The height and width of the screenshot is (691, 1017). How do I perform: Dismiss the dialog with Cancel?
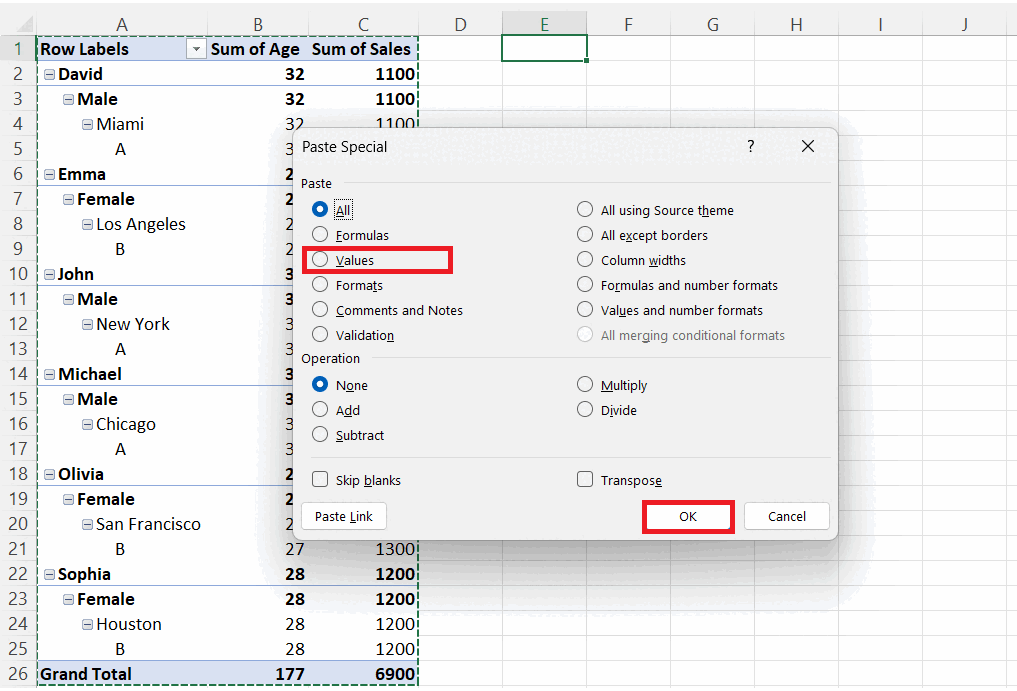tap(786, 516)
